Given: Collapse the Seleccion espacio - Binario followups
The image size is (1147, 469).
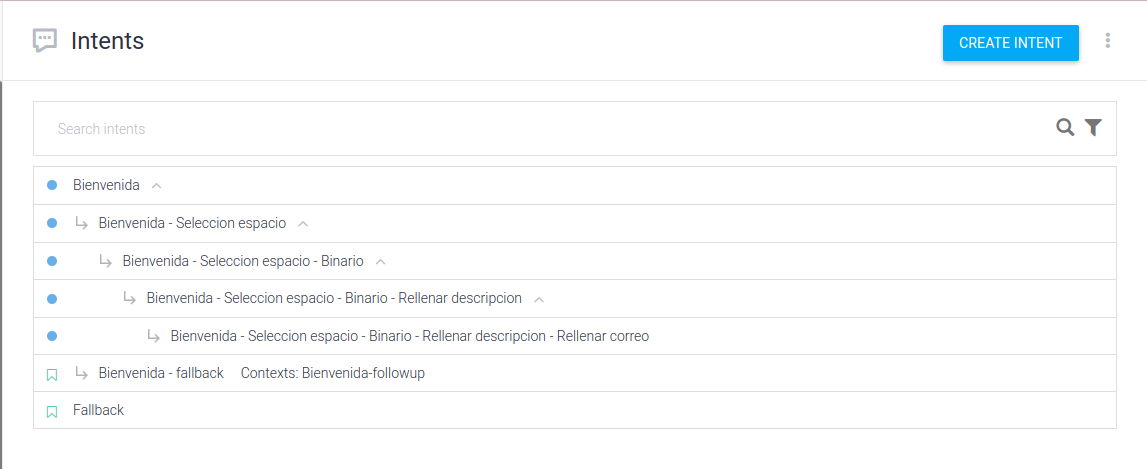Looking at the screenshot, I should coord(380,261).
